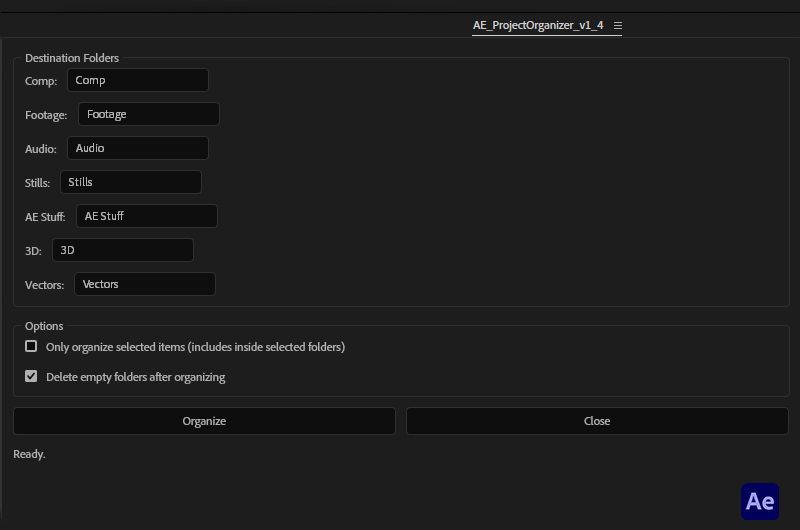Click the "AE Stuff:" field label text
Screen dimensions: 800x530
click(x=45, y=217)
